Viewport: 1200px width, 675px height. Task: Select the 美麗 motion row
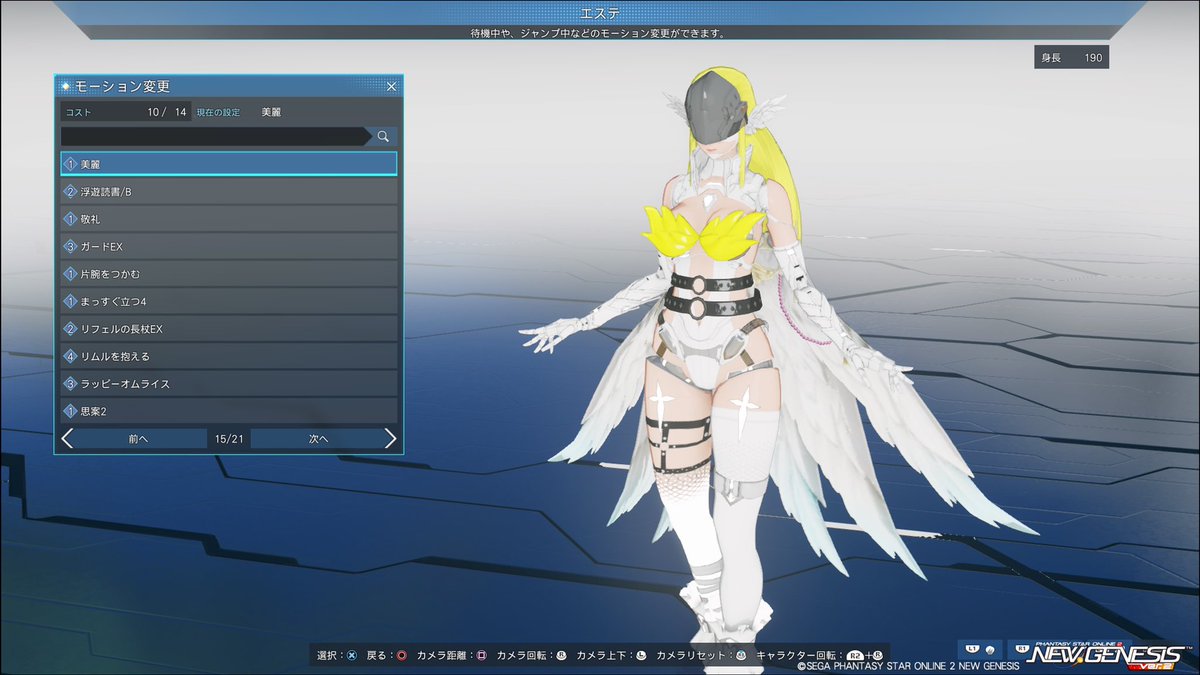point(229,163)
